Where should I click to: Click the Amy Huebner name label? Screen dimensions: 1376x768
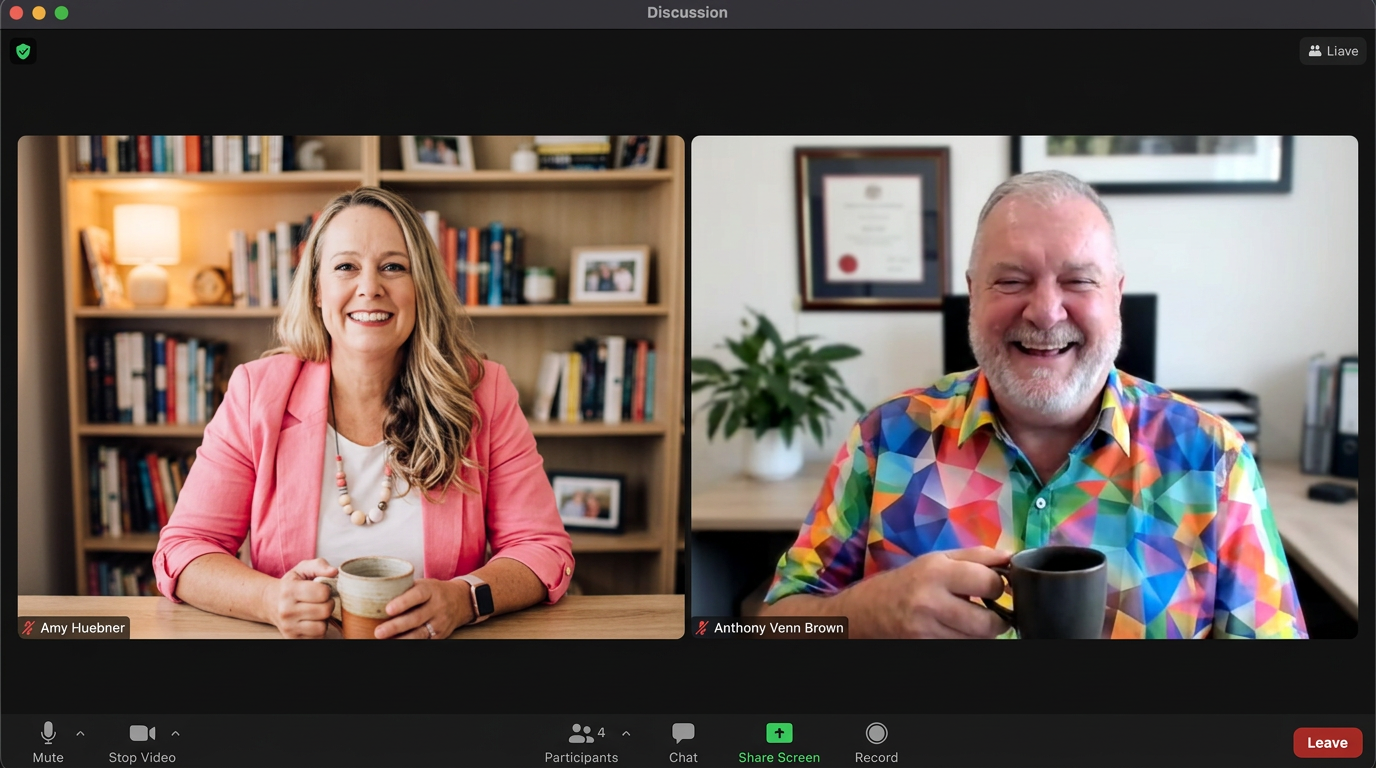83,628
